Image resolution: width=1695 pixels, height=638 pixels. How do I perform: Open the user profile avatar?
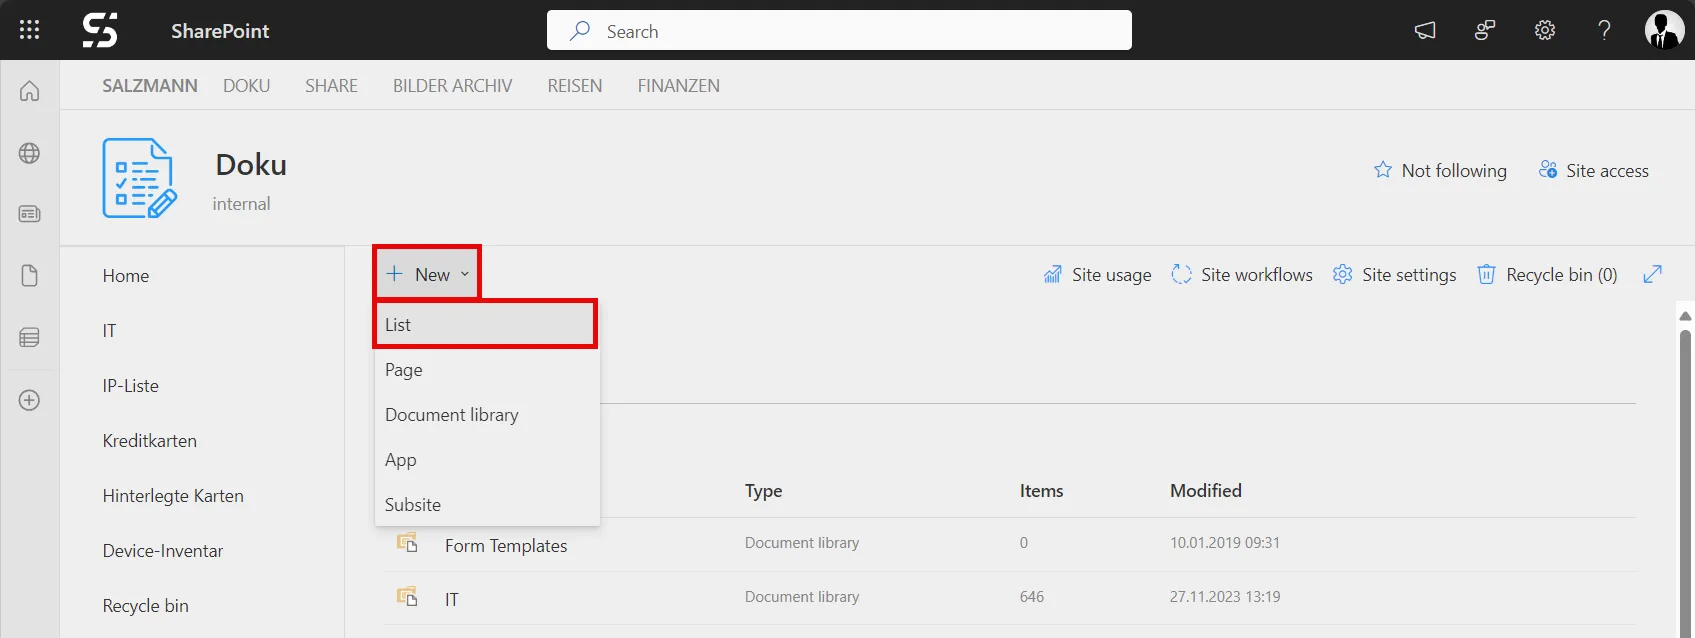[1664, 30]
